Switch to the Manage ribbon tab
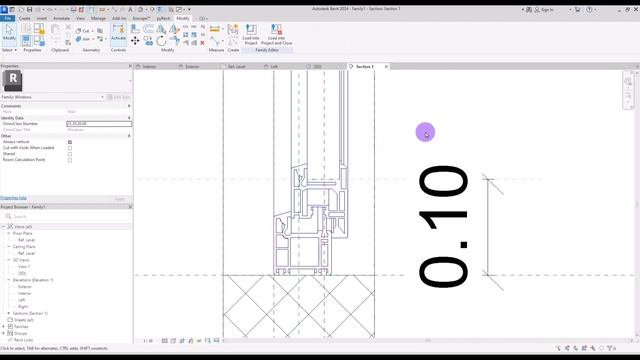This screenshot has width=640, height=360. tap(98, 18)
